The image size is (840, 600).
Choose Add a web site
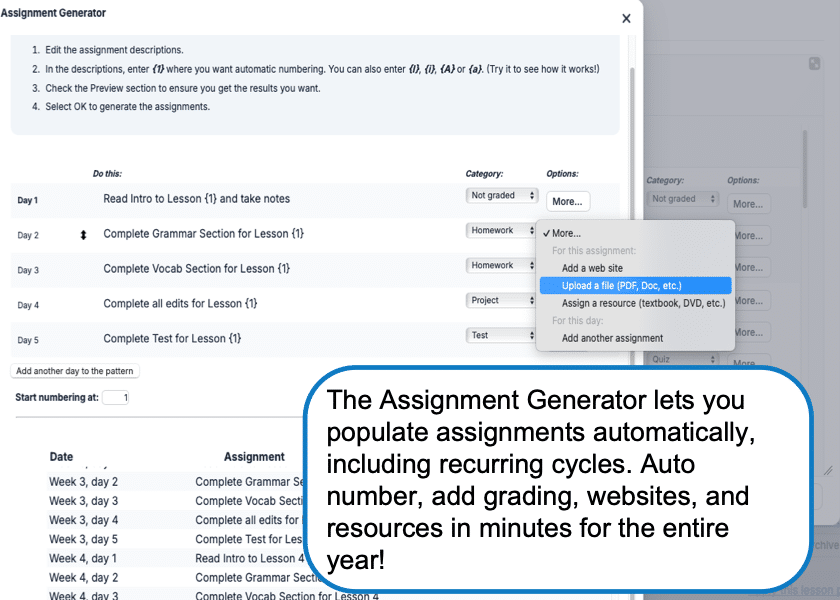(635, 268)
